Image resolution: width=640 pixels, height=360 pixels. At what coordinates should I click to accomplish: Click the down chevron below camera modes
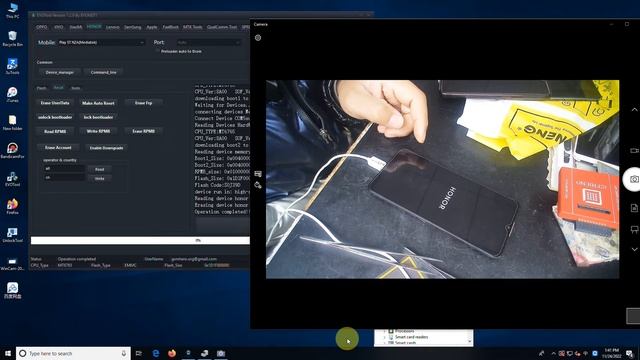pos(634,249)
